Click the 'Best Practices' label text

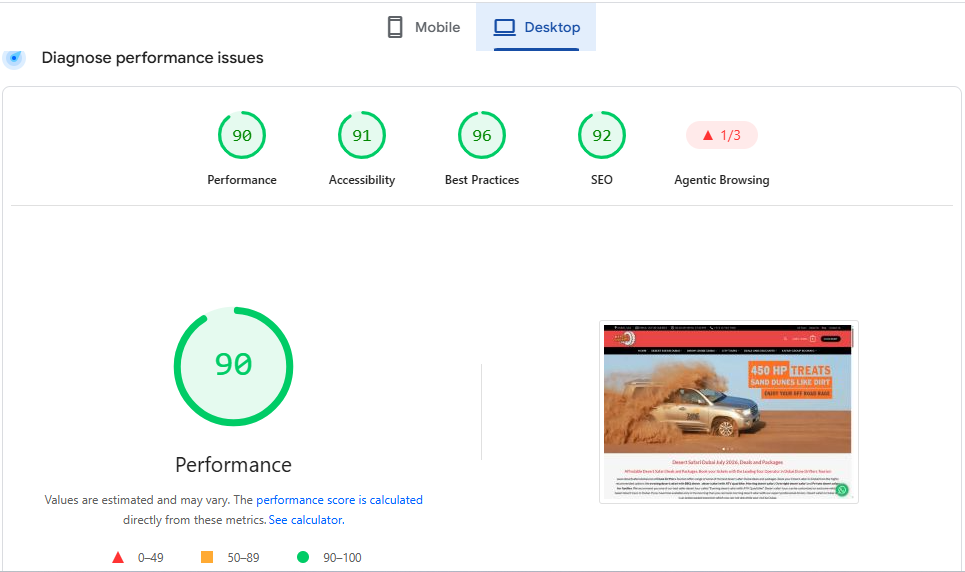[482, 180]
